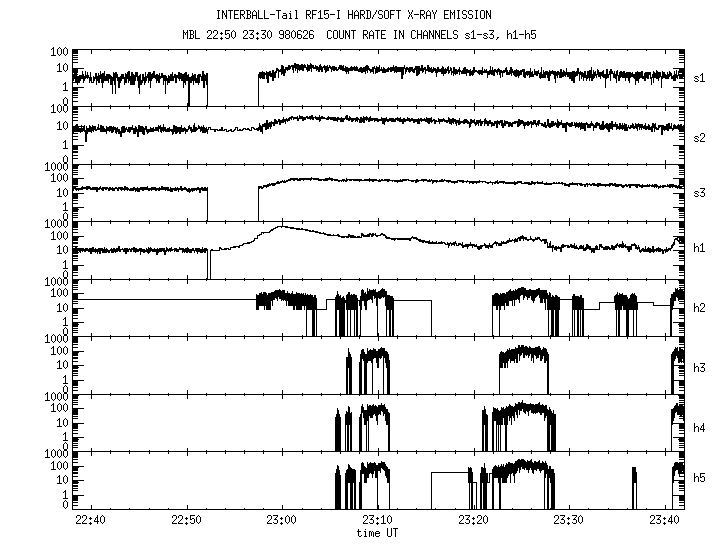Select the h3 channel label
Image resolution: width=720 pixels, height=550 pixels.
[700, 368]
